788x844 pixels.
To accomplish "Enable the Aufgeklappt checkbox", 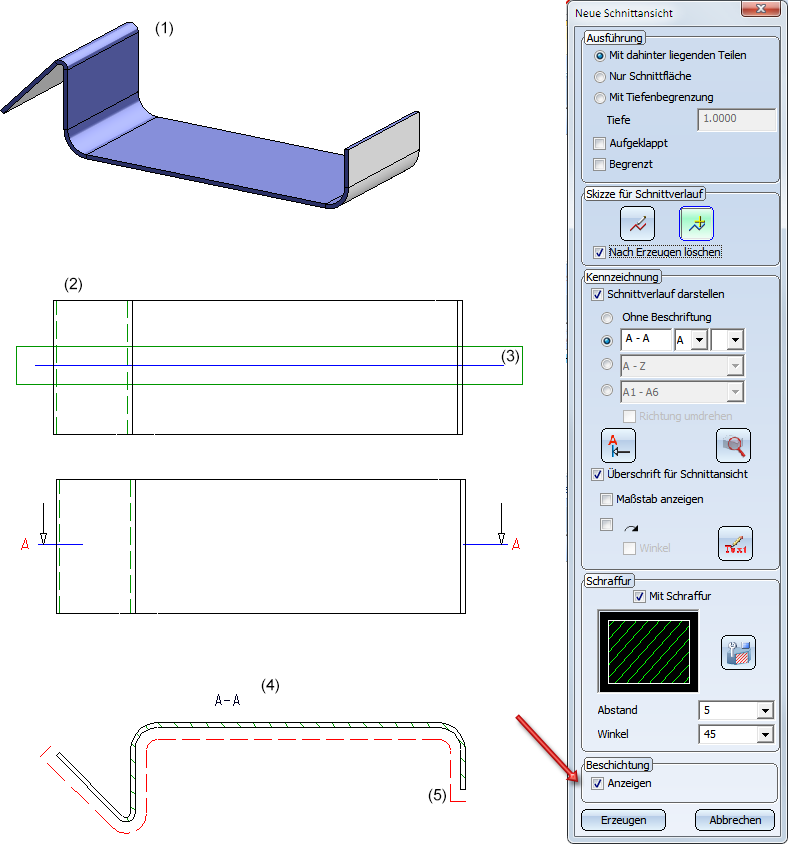I will 599,143.
